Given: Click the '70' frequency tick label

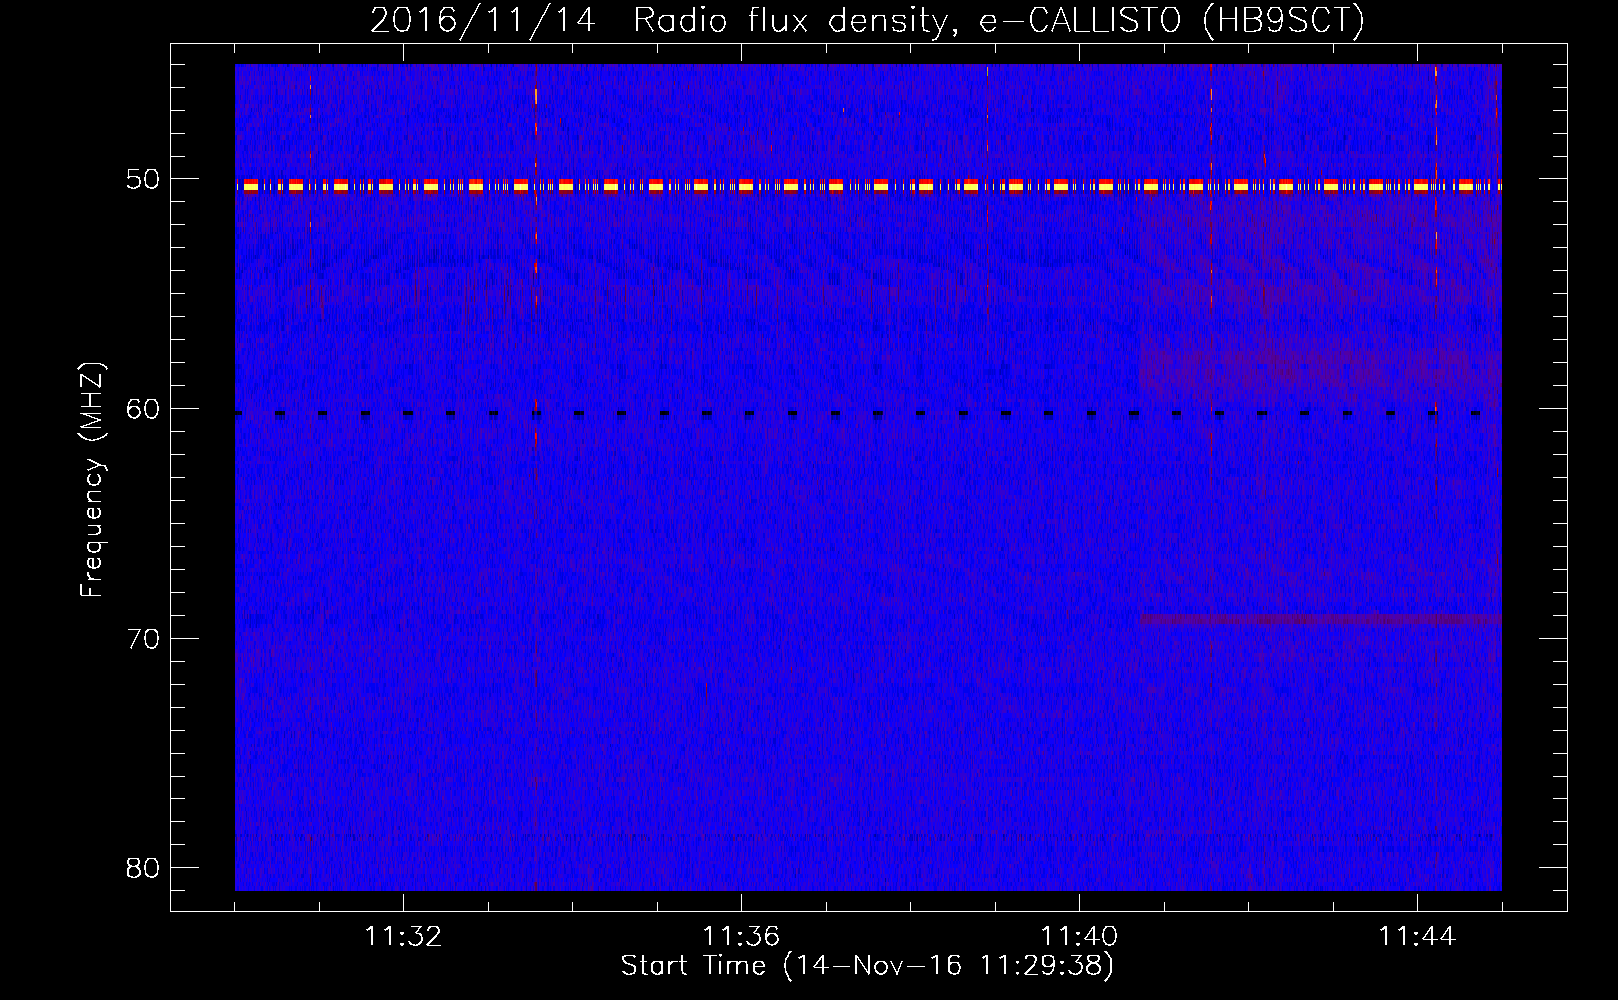Looking at the screenshot, I should [142, 639].
